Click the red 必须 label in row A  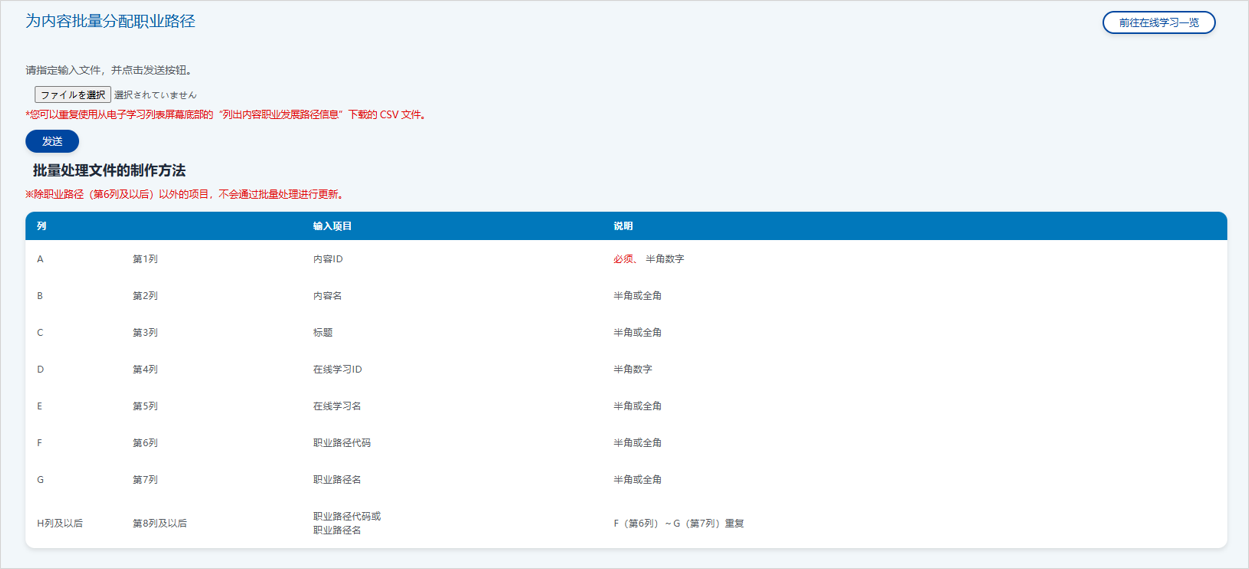(x=624, y=259)
